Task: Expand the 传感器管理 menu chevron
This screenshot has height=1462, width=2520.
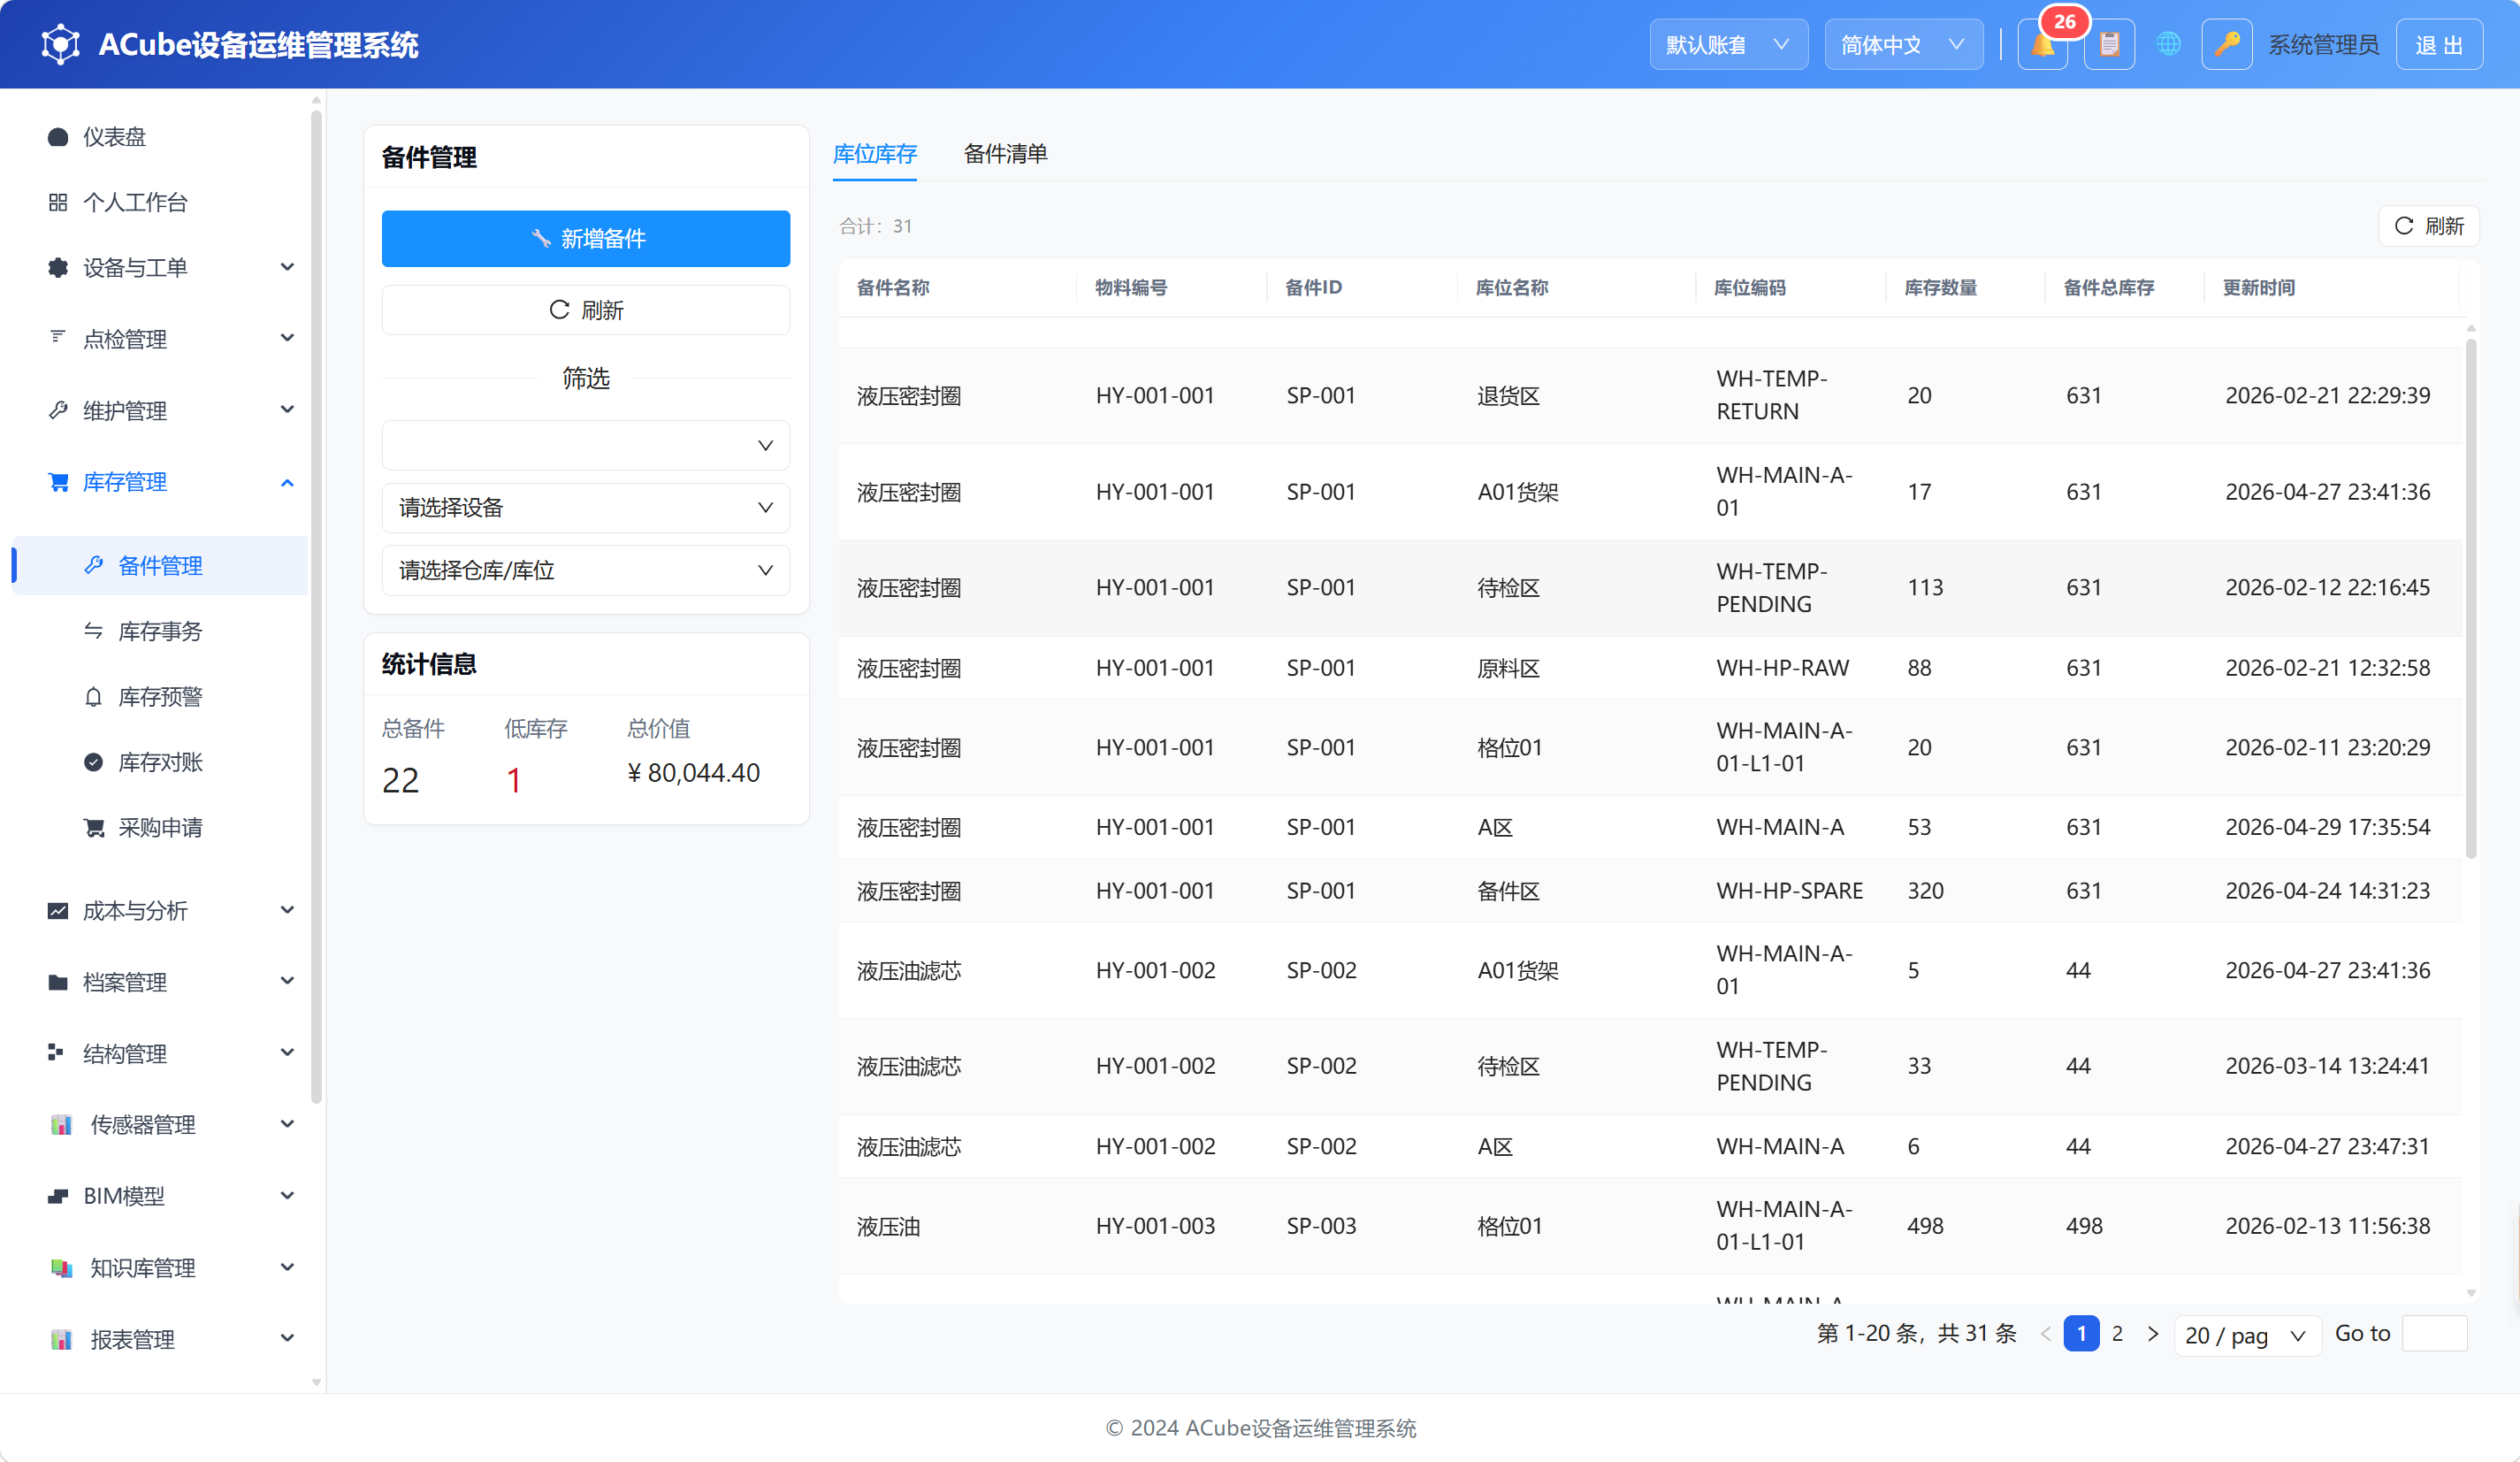Action: pyautogui.click(x=287, y=1124)
